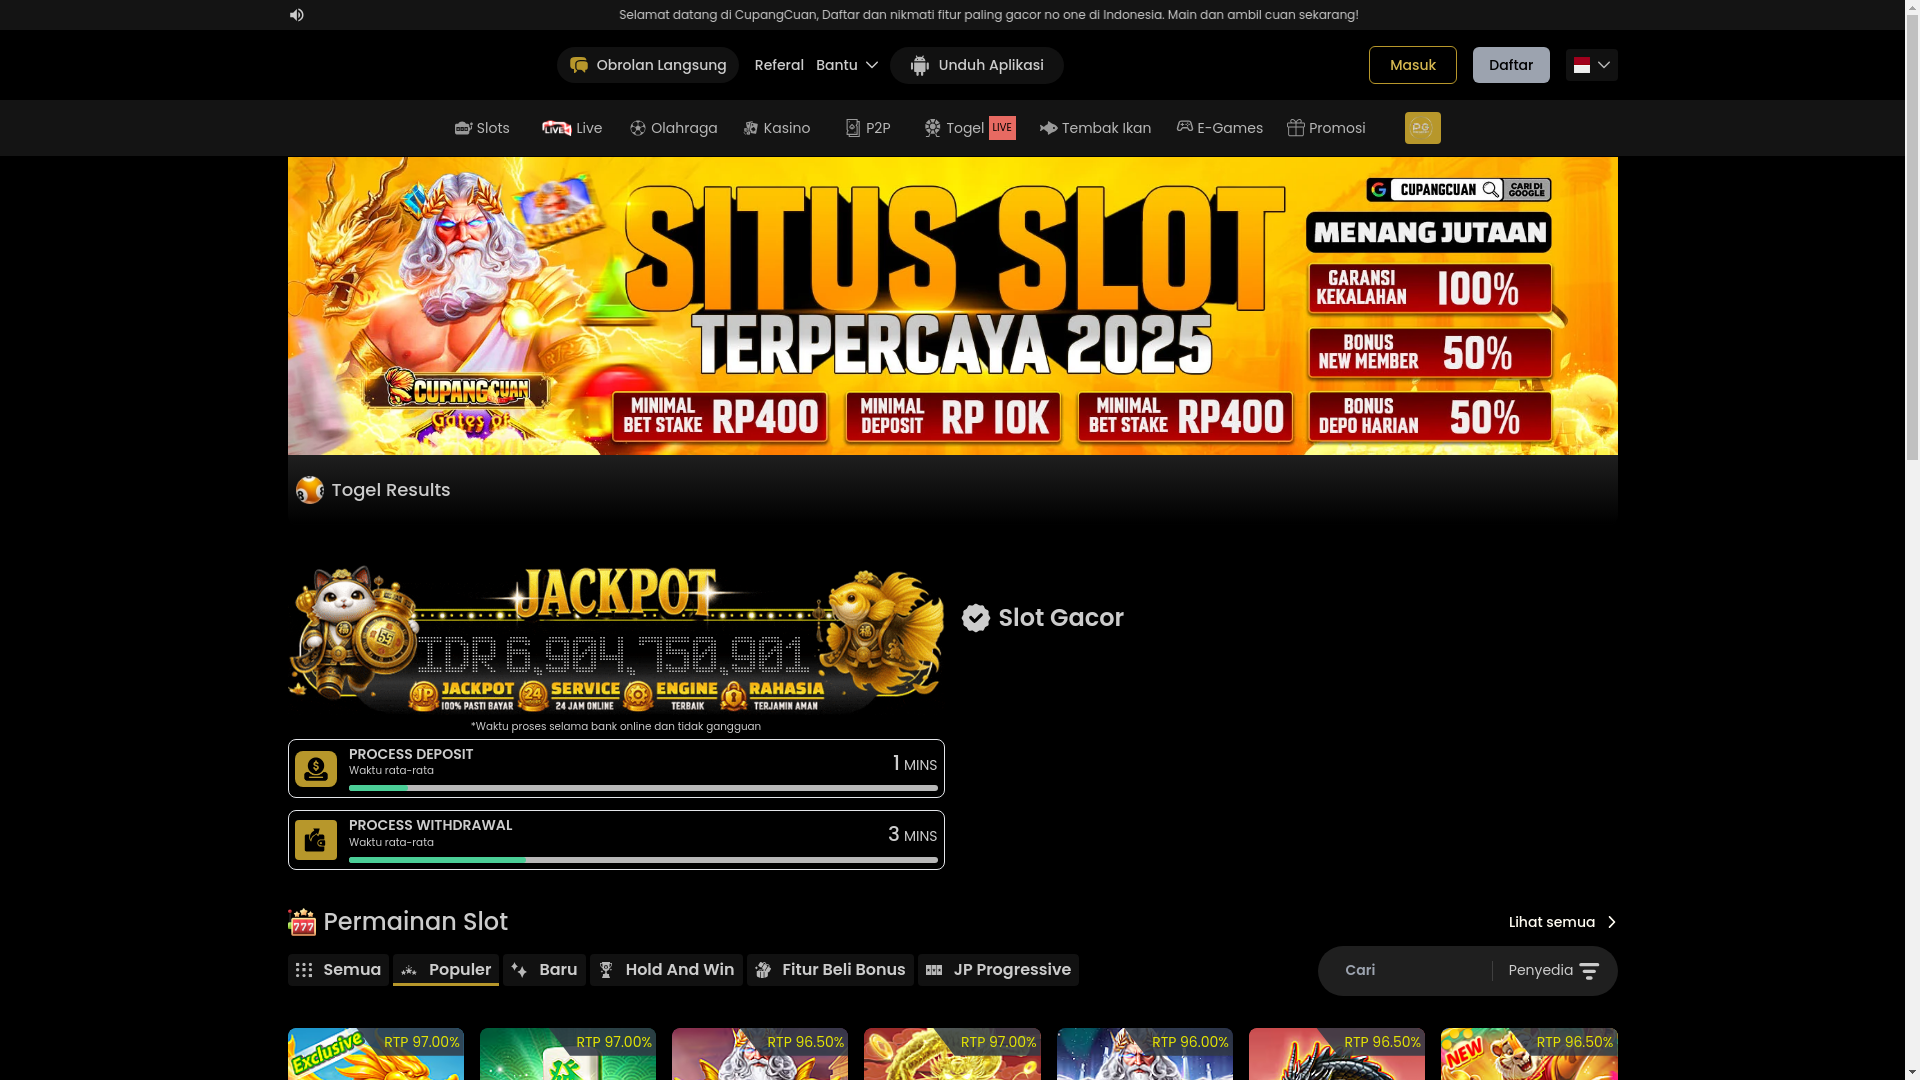Click the P2P card icon
1920x1080 pixels.
tap(853, 128)
